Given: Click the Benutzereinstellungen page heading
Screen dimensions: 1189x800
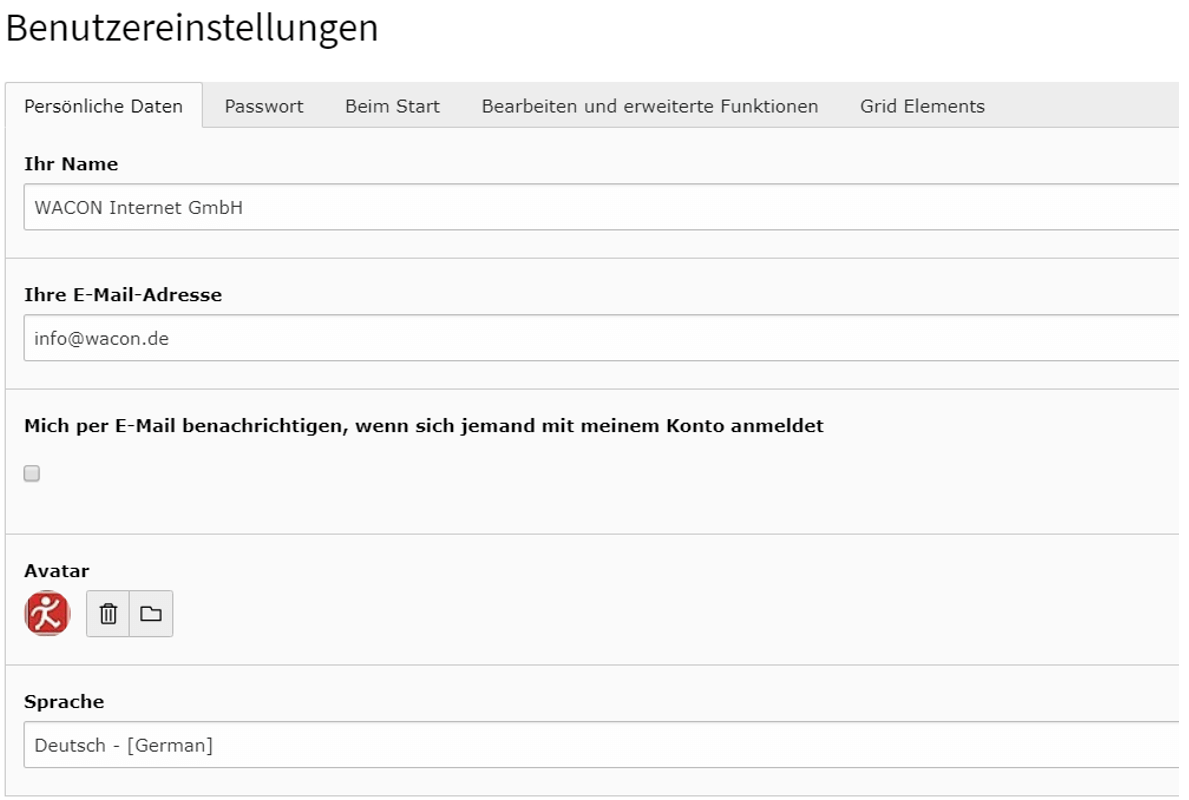Looking at the screenshot, I should coord(192,28).
